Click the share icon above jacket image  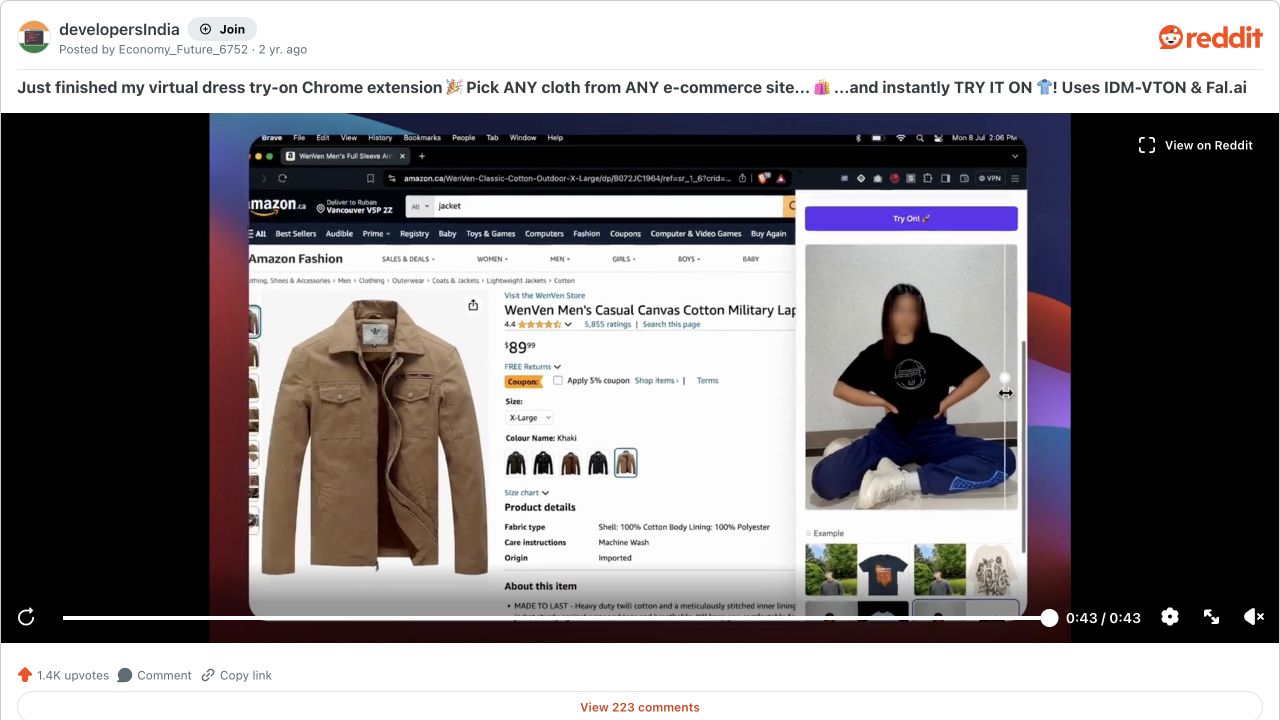click(x=473, y=305)
